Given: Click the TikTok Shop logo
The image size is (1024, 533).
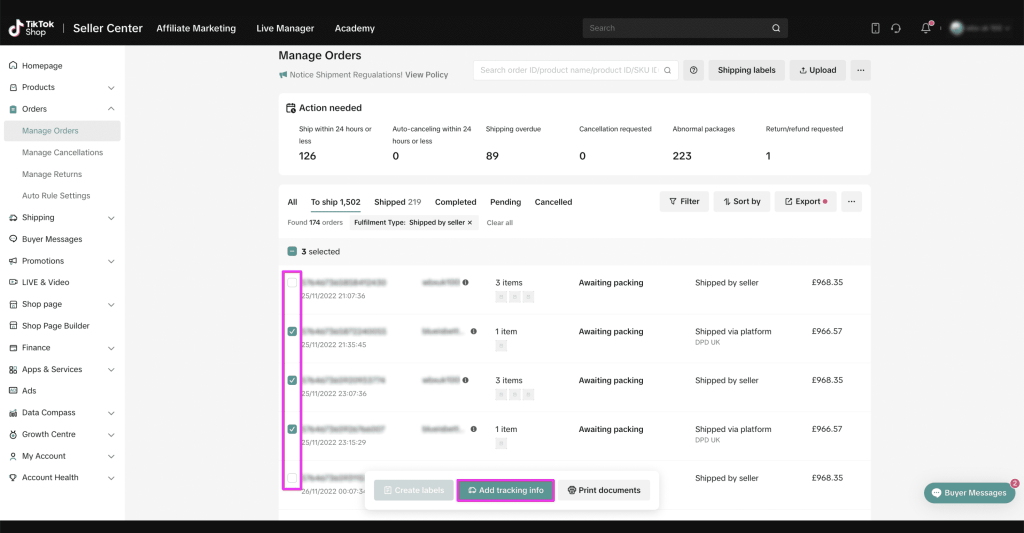Looking at the screenshot, I should click(x=31, y=28).
